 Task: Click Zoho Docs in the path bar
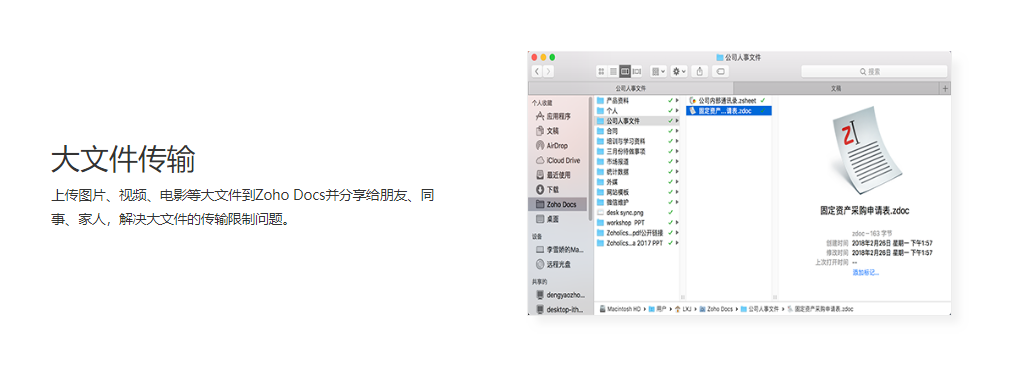pos(716,309)
